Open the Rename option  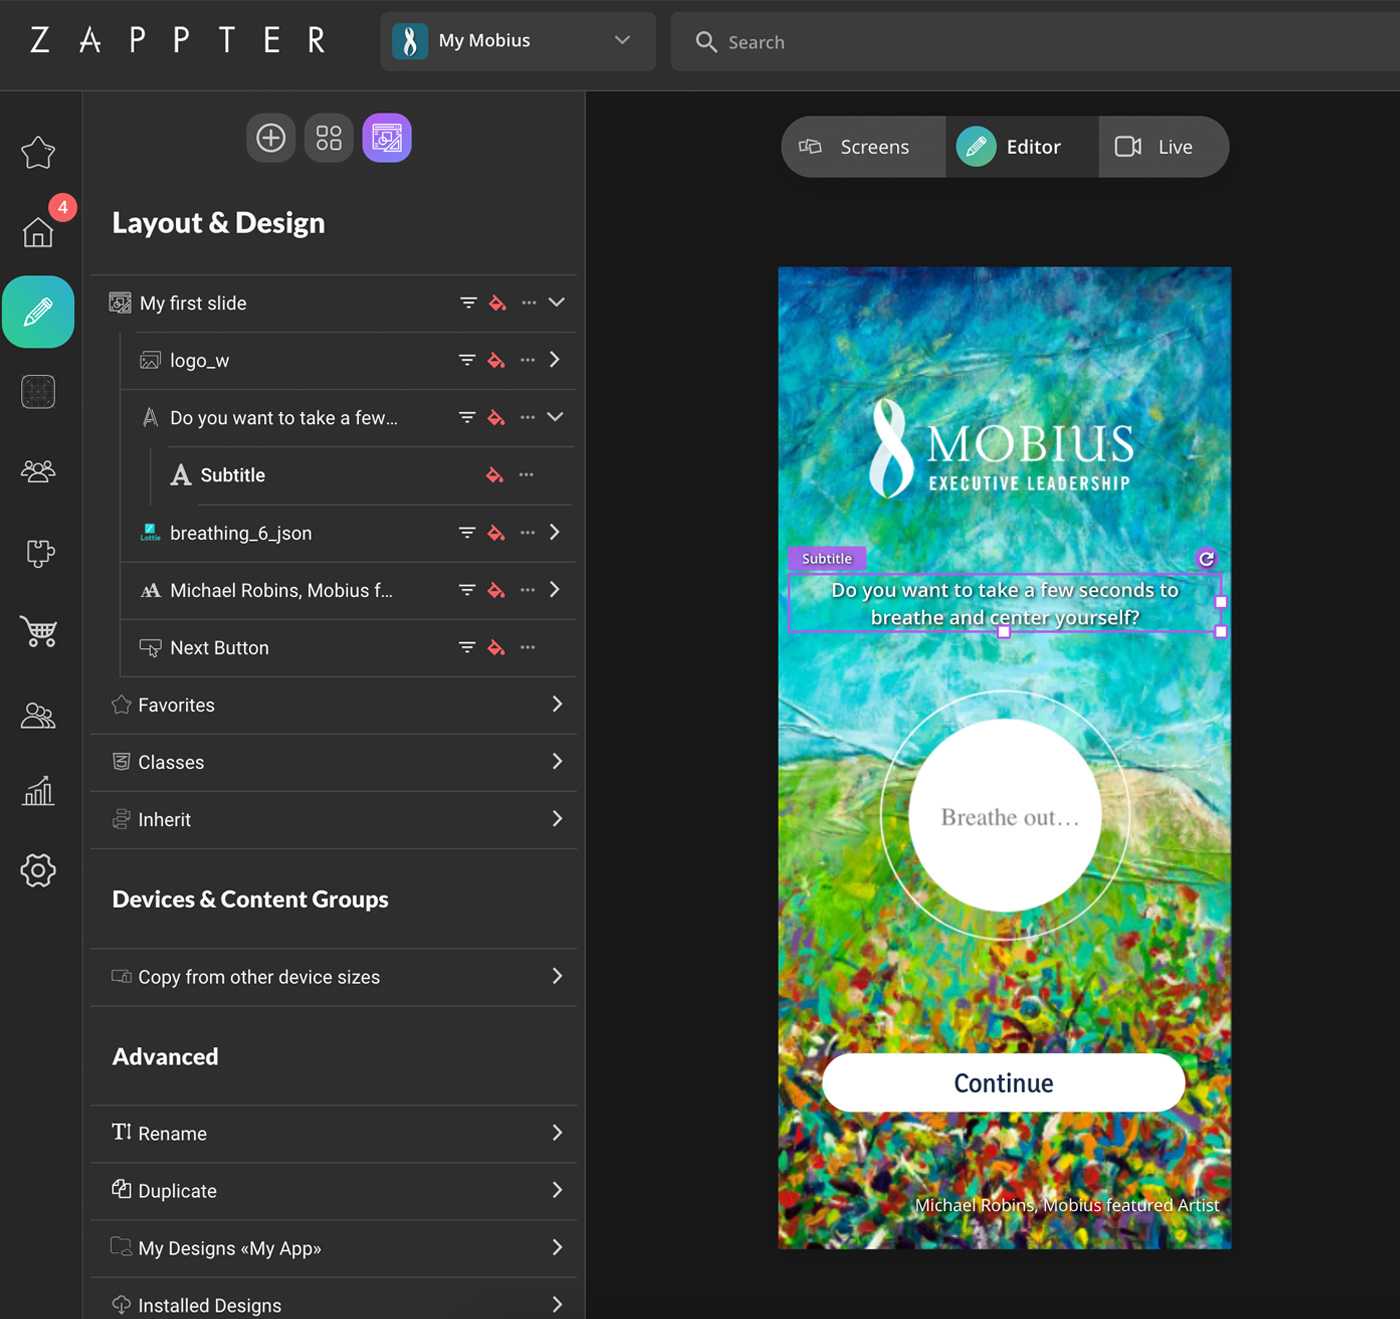pyautogui.click(x=334, y=1133)
